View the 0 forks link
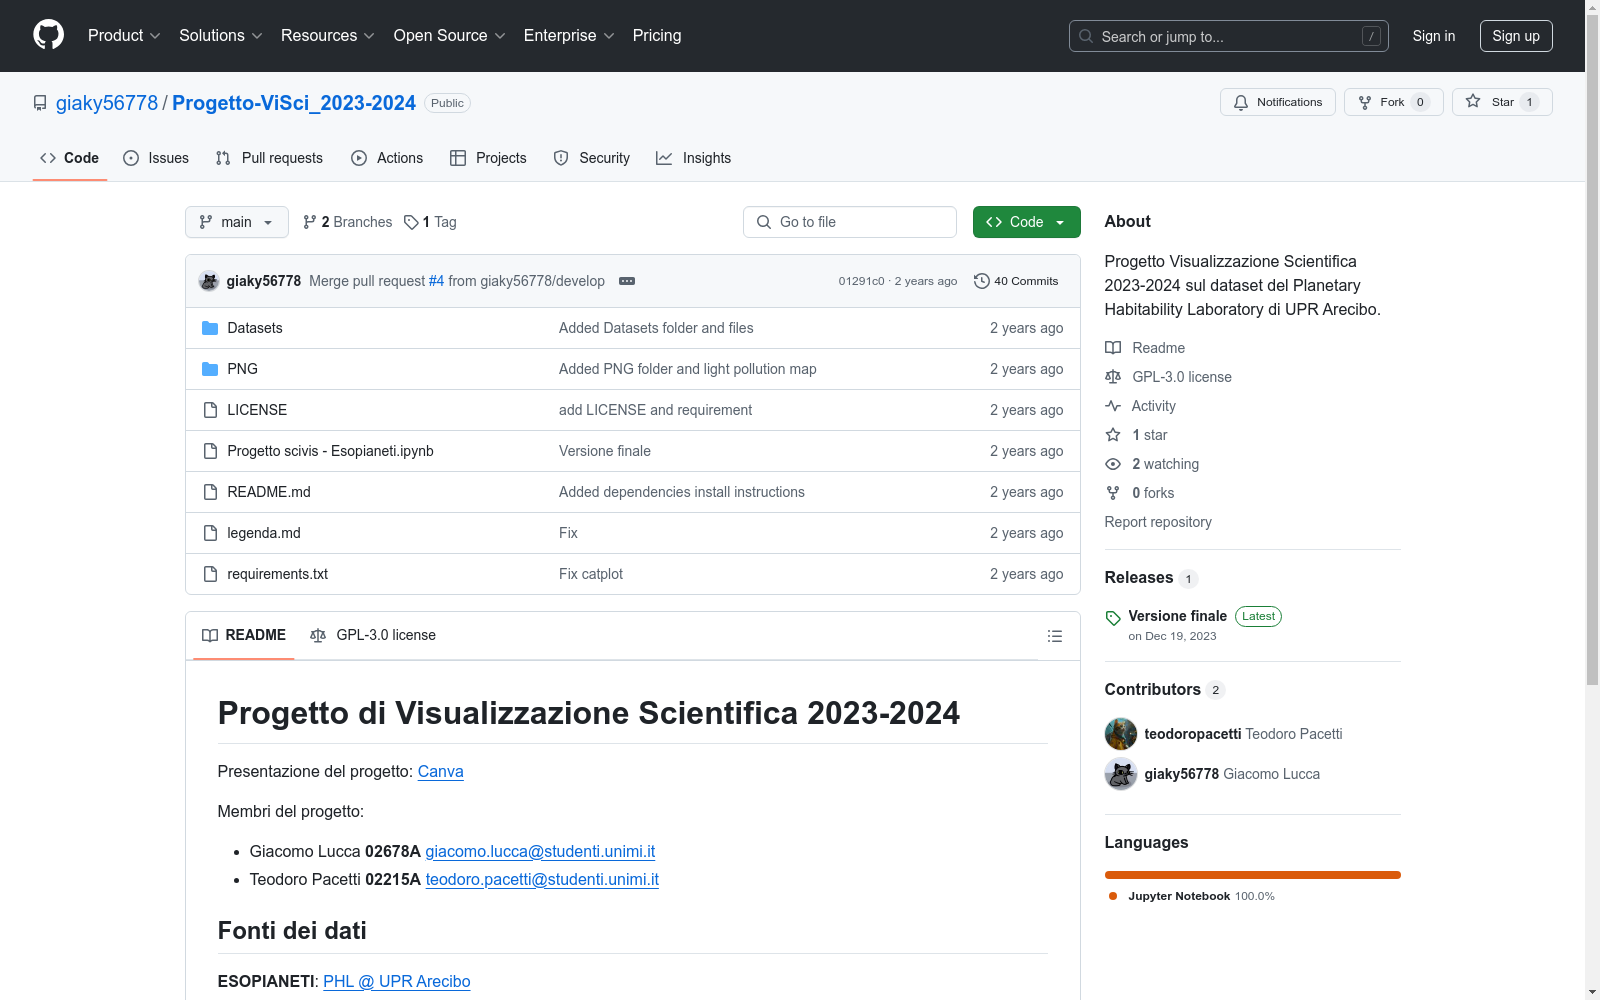The image size is (1600, 1000). pos(1140,493)
